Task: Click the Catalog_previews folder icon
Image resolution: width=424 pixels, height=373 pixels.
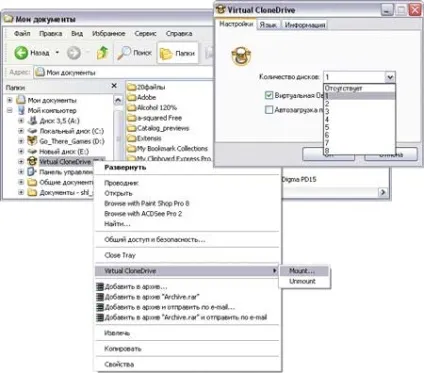Action: coord(132,128)
